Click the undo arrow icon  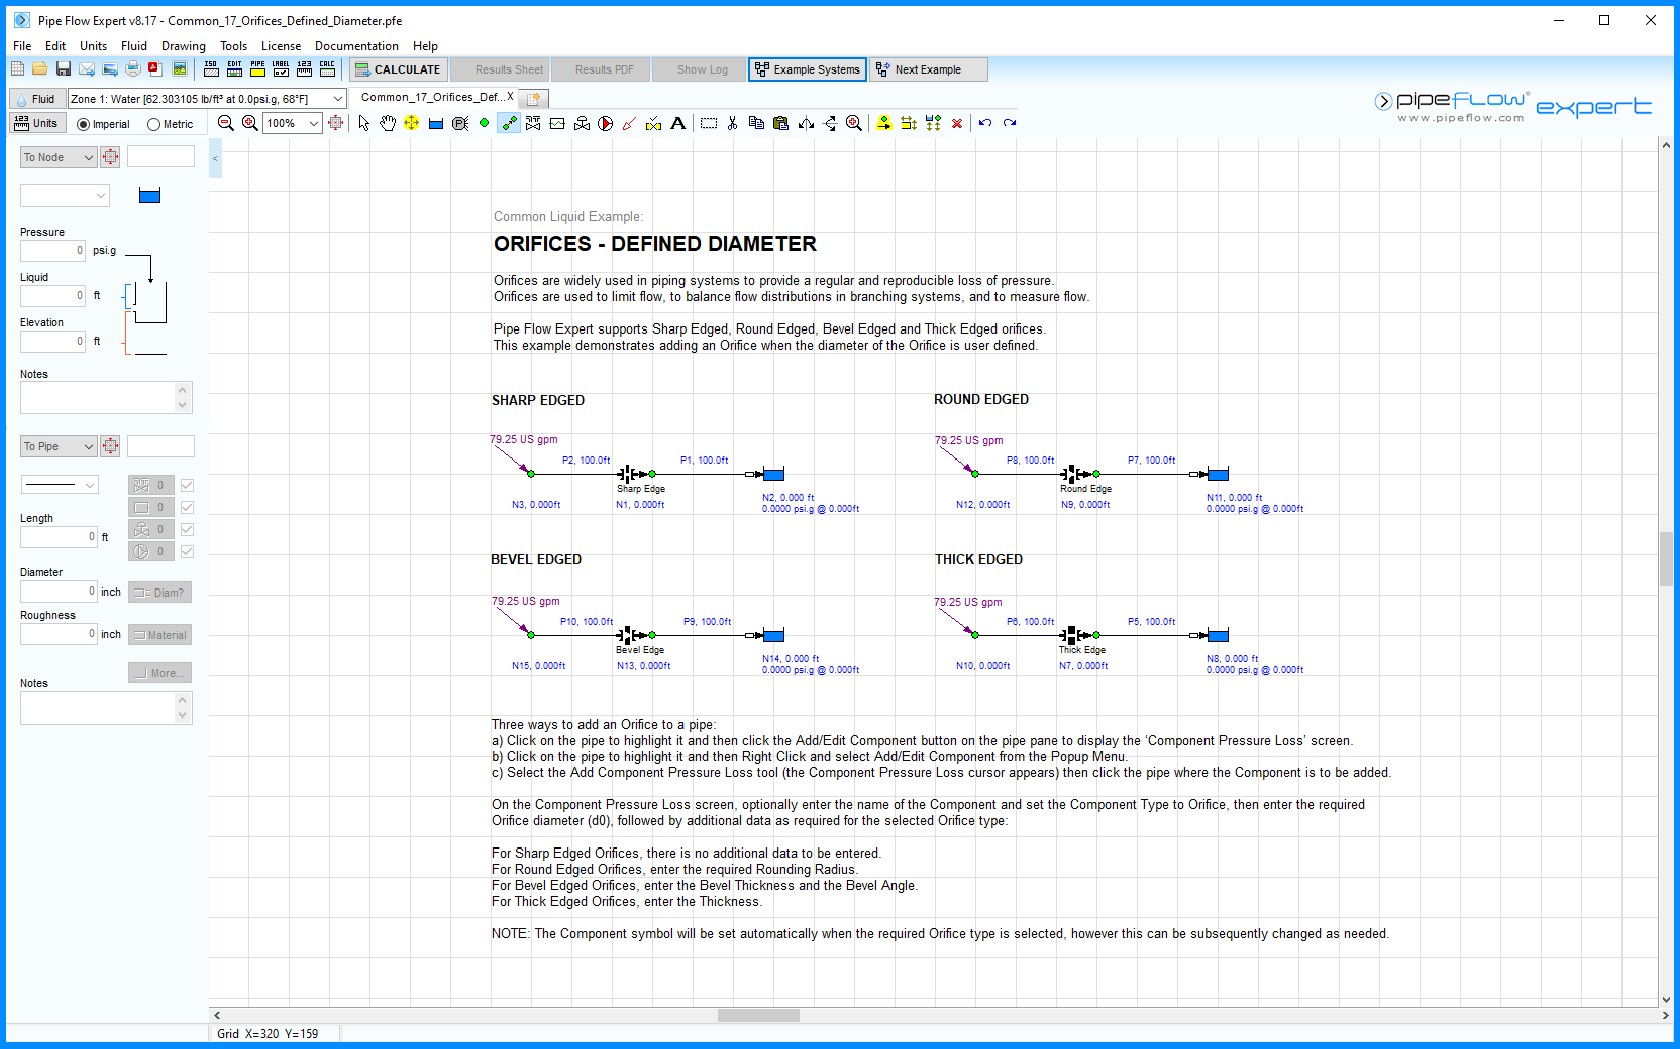point(985,123)
